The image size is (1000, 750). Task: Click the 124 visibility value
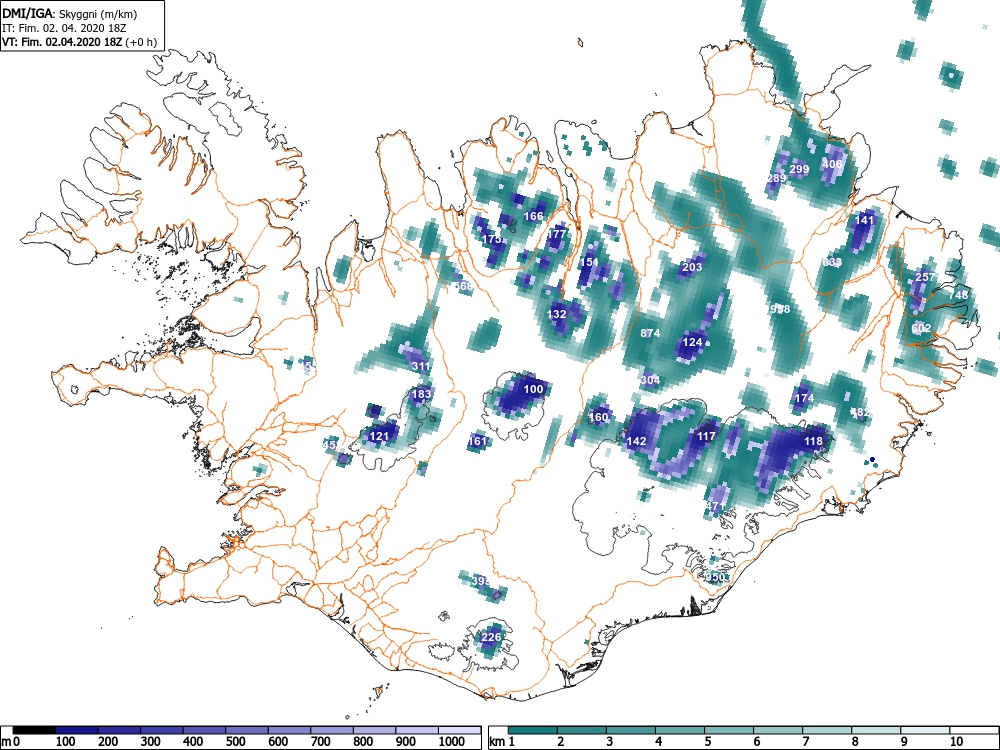tap(692, 342)
